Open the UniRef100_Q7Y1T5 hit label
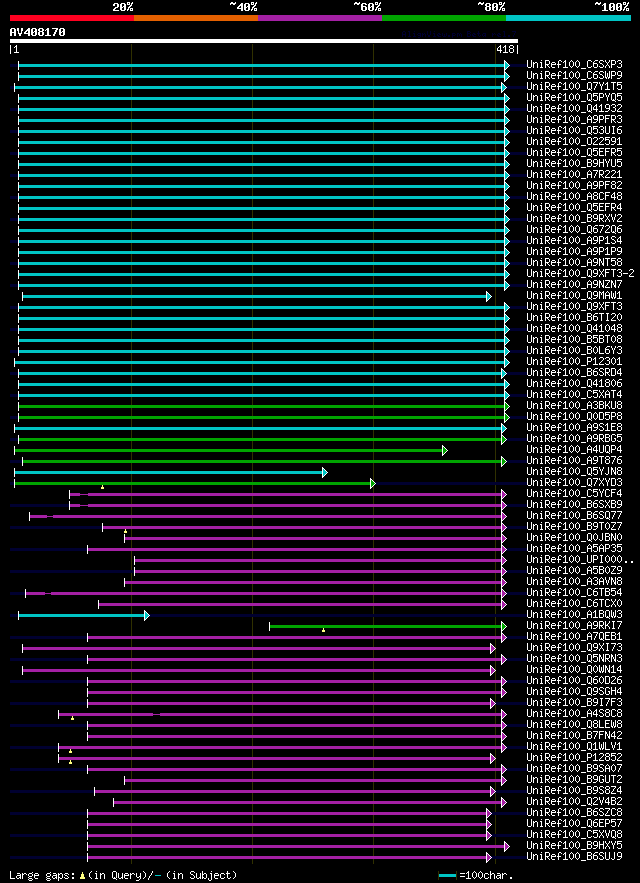The height and width of the screenshot is (883, 640). point(574,87)
